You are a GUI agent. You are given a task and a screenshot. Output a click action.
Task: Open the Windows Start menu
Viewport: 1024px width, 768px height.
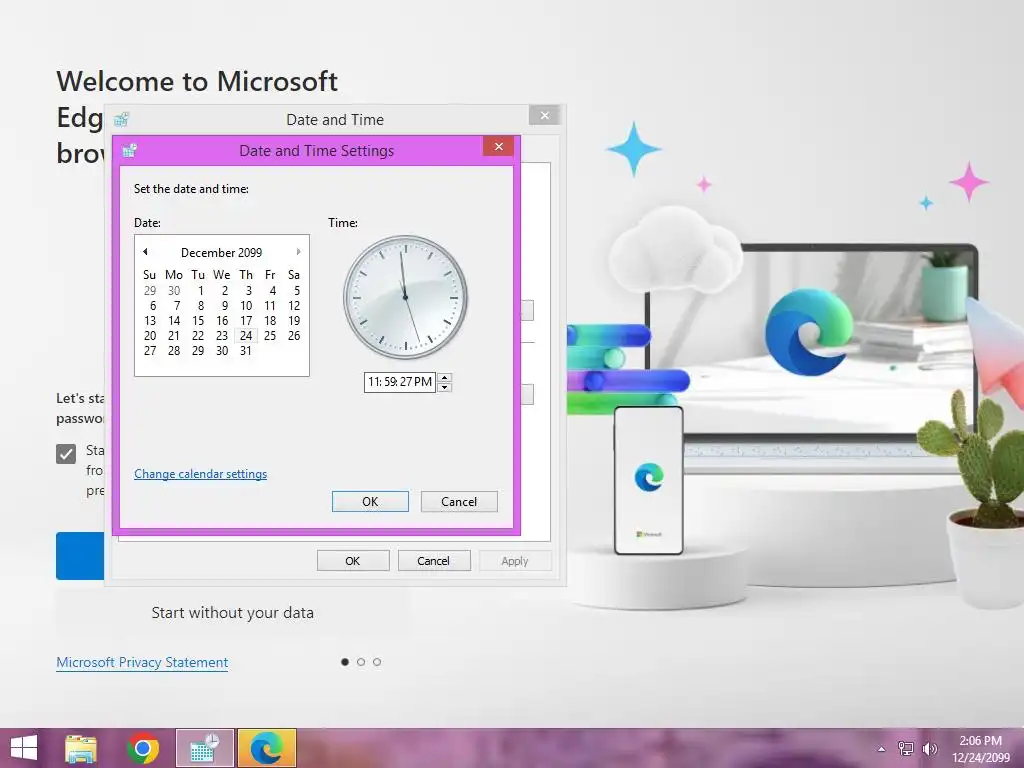point(24,748)
